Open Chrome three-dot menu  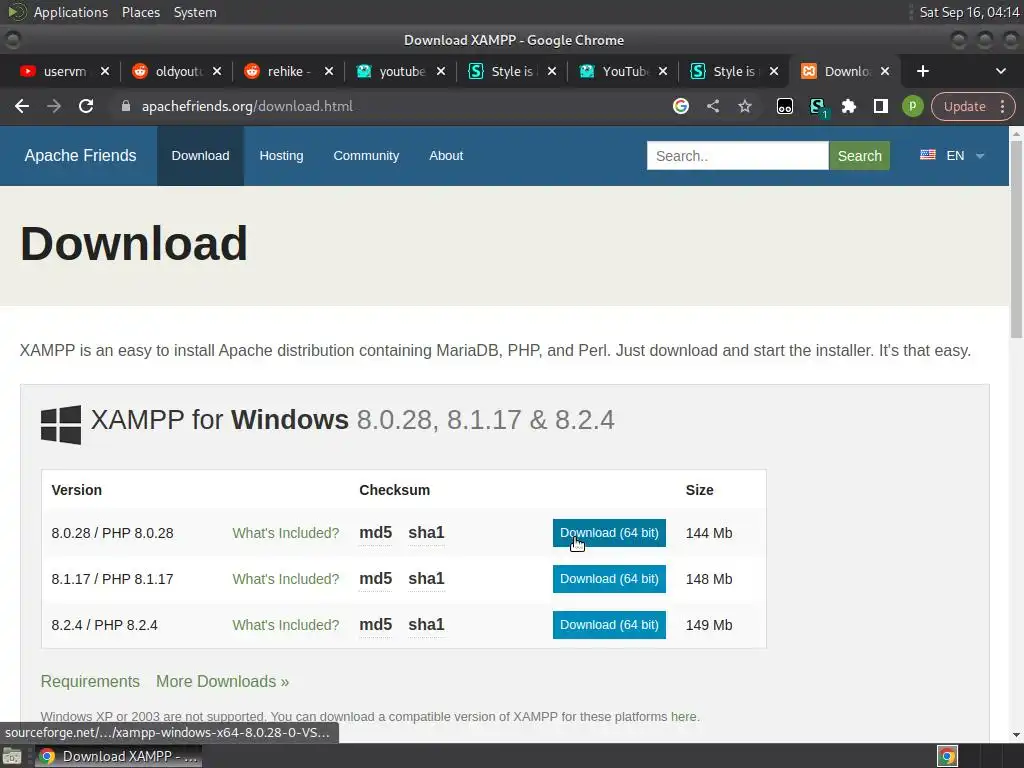1003,106
